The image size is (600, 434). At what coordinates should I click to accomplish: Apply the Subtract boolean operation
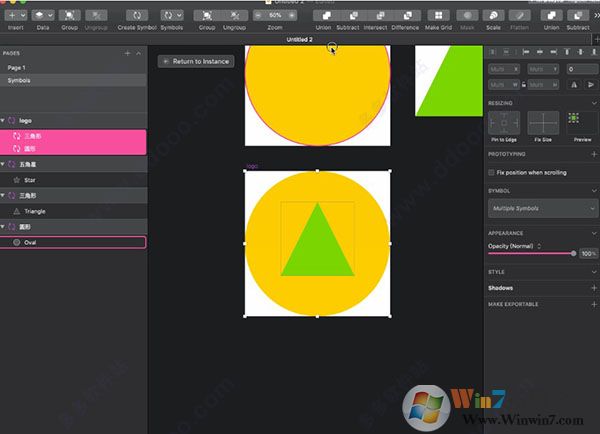(349, 16)
